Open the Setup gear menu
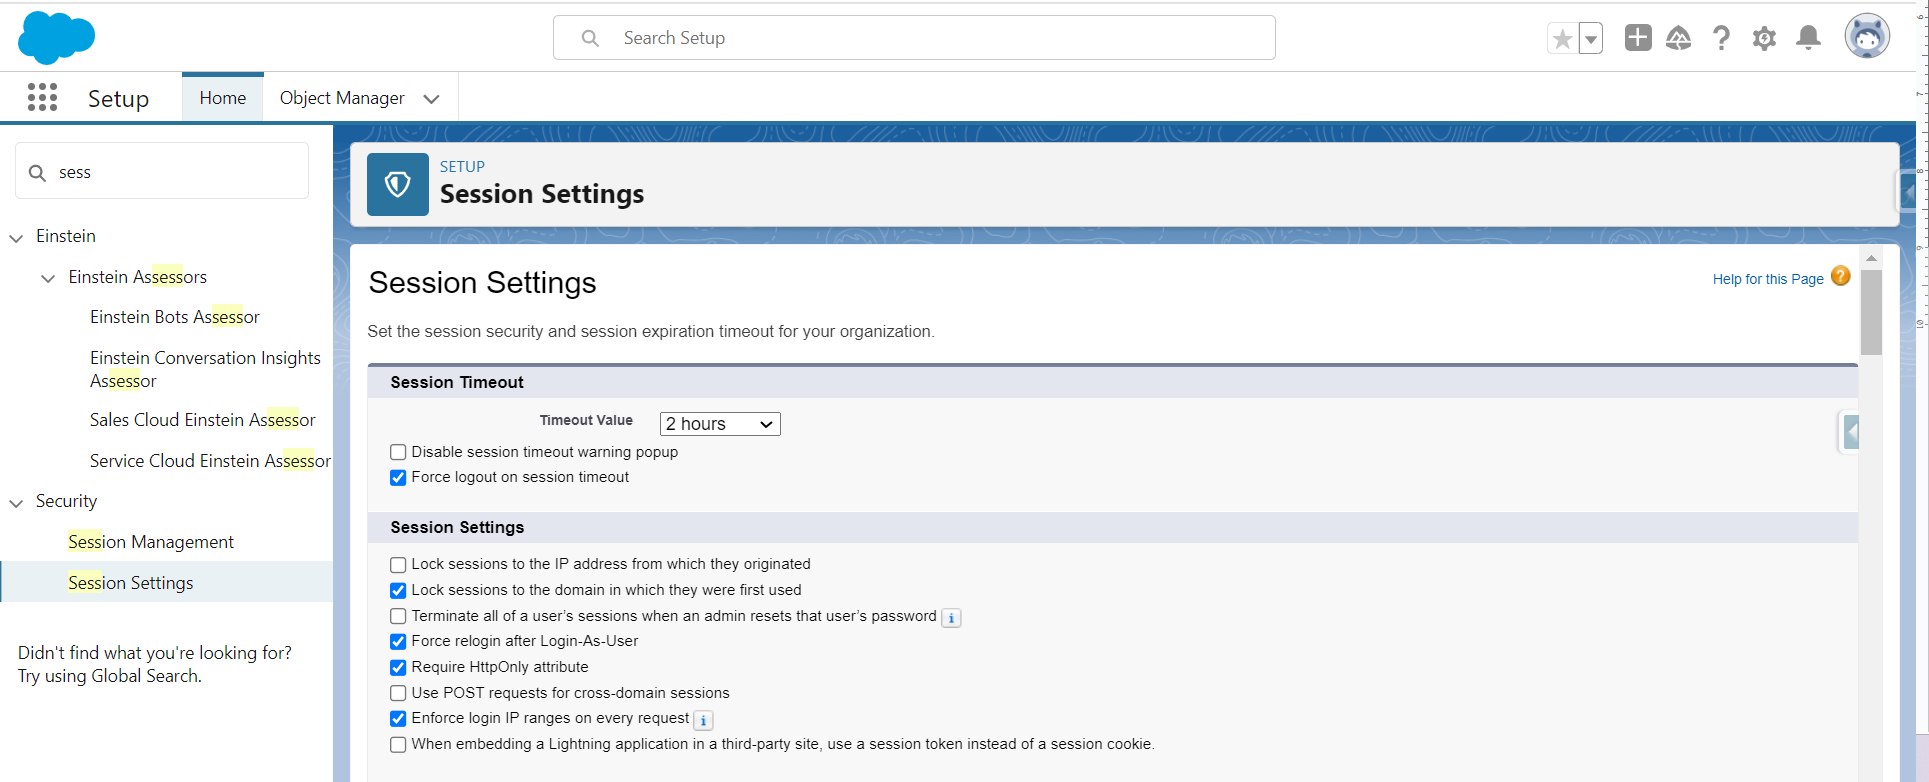1929x782 pixels. click(x=1764, y=38)
